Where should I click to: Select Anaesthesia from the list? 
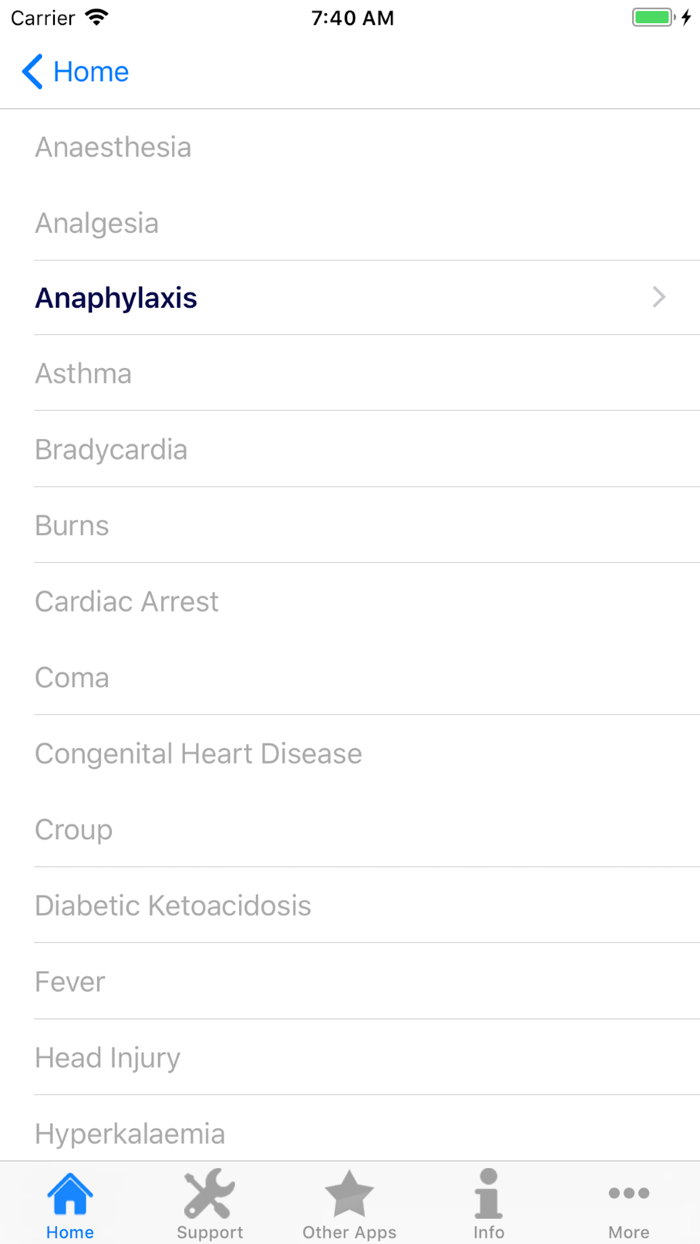pos(113,146)
